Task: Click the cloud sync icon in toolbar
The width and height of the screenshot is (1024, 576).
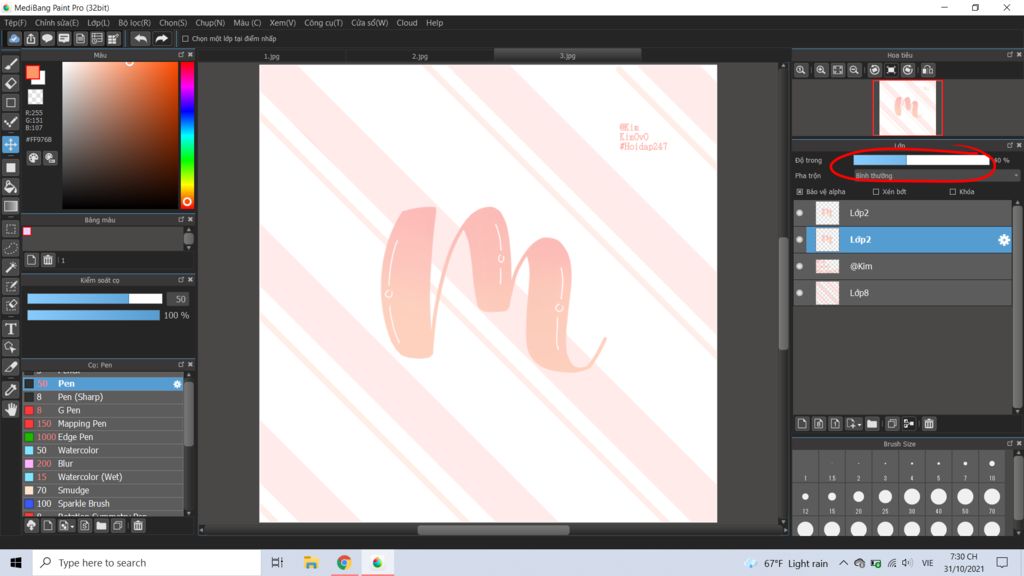Action: tap(14, 39)
